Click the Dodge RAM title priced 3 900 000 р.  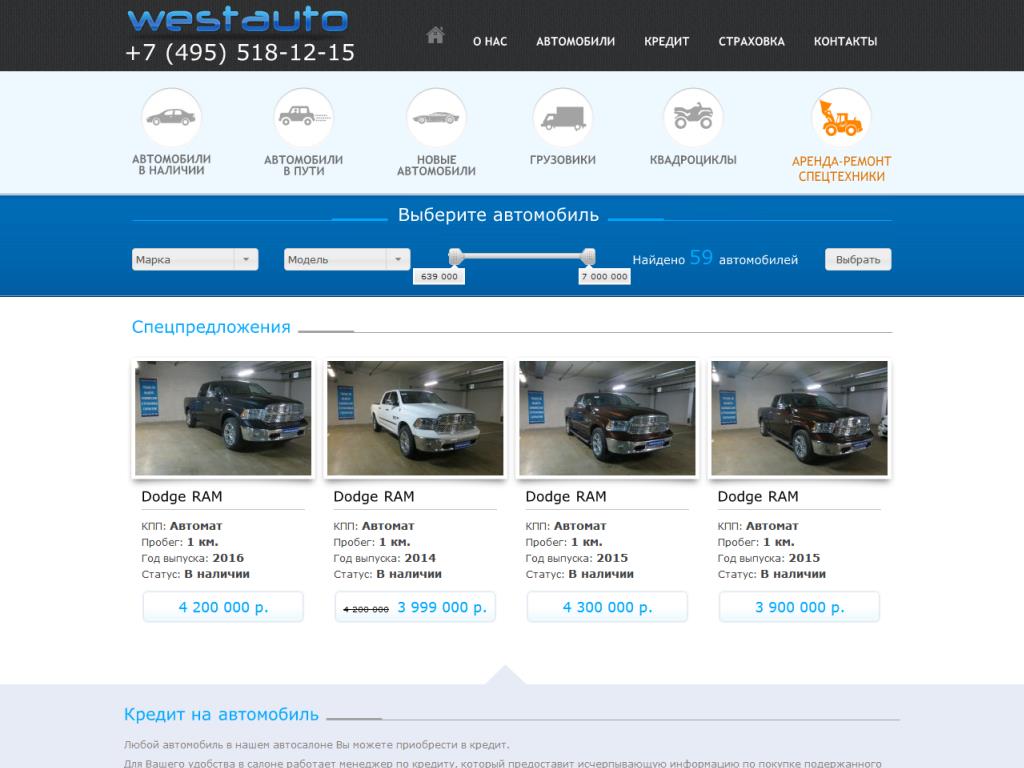coord(758,496)
